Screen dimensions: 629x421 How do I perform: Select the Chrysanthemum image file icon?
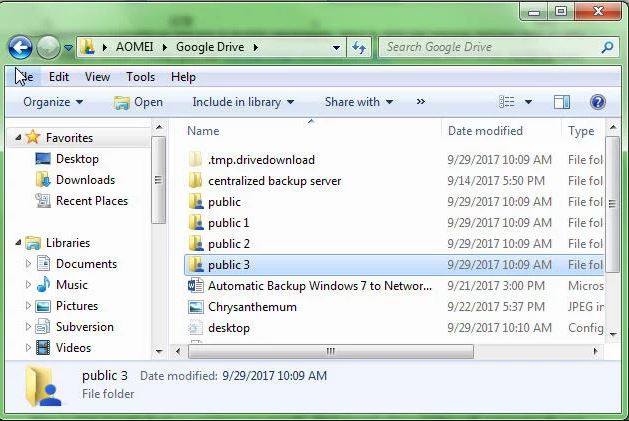195,307
